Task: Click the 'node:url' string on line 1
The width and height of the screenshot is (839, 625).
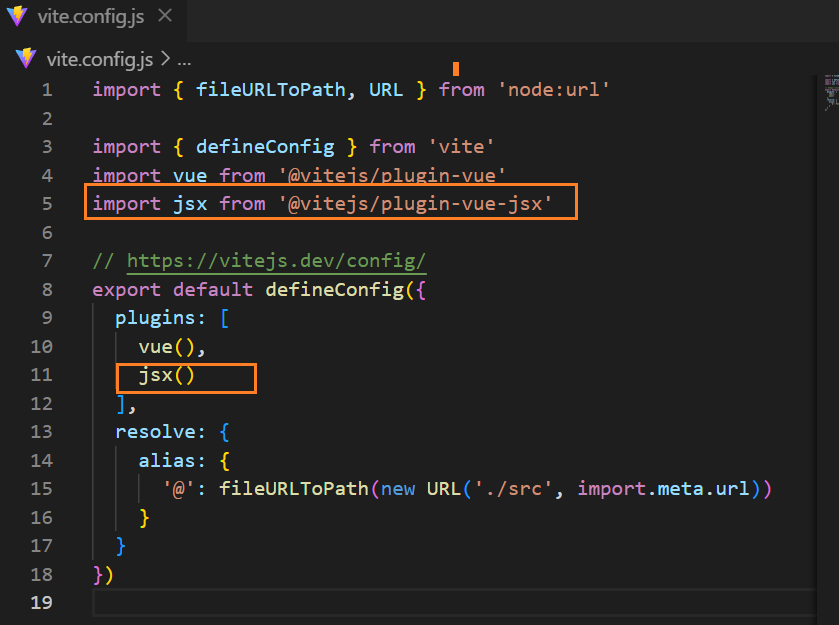Action: [553, 90]
